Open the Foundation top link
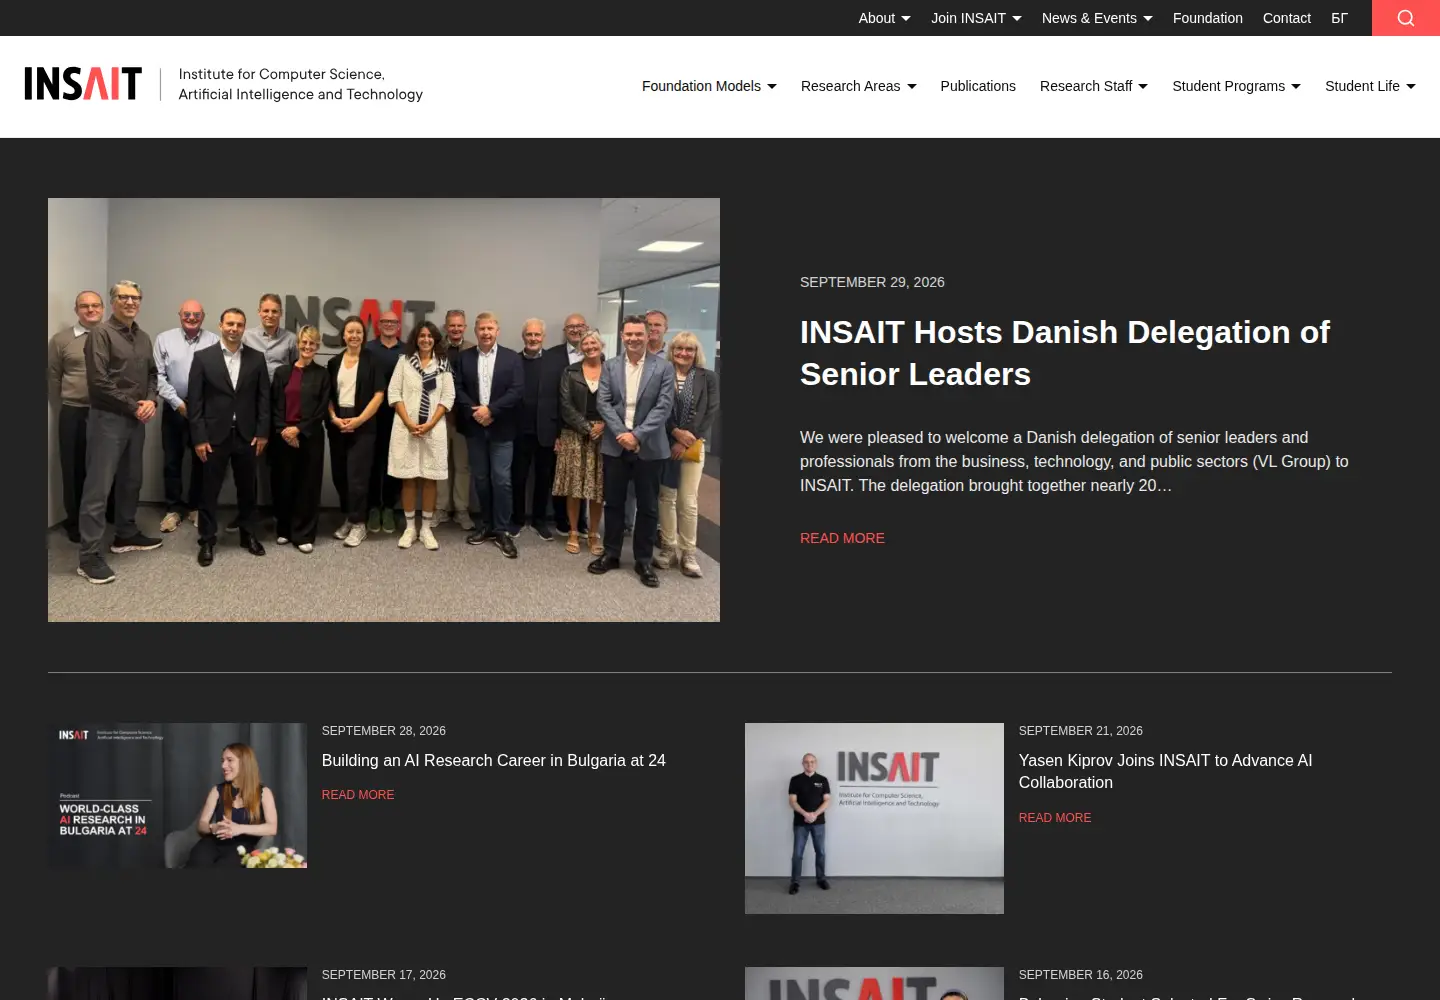Image resolution: width=1440 pixels, height=1000 pixels. pyautogui.click(x=1207, y=18)
